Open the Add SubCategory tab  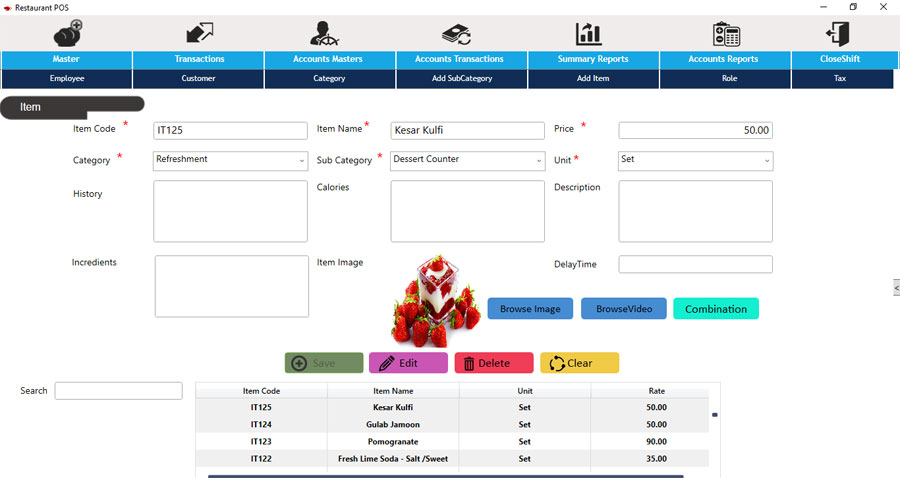click(461, 78)
